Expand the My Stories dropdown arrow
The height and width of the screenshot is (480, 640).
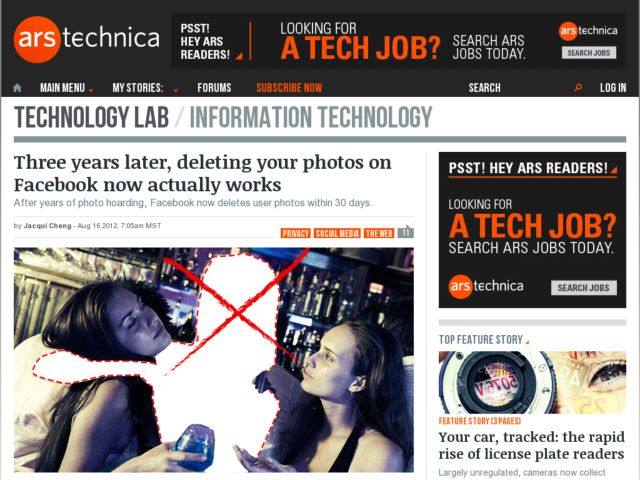176,90
